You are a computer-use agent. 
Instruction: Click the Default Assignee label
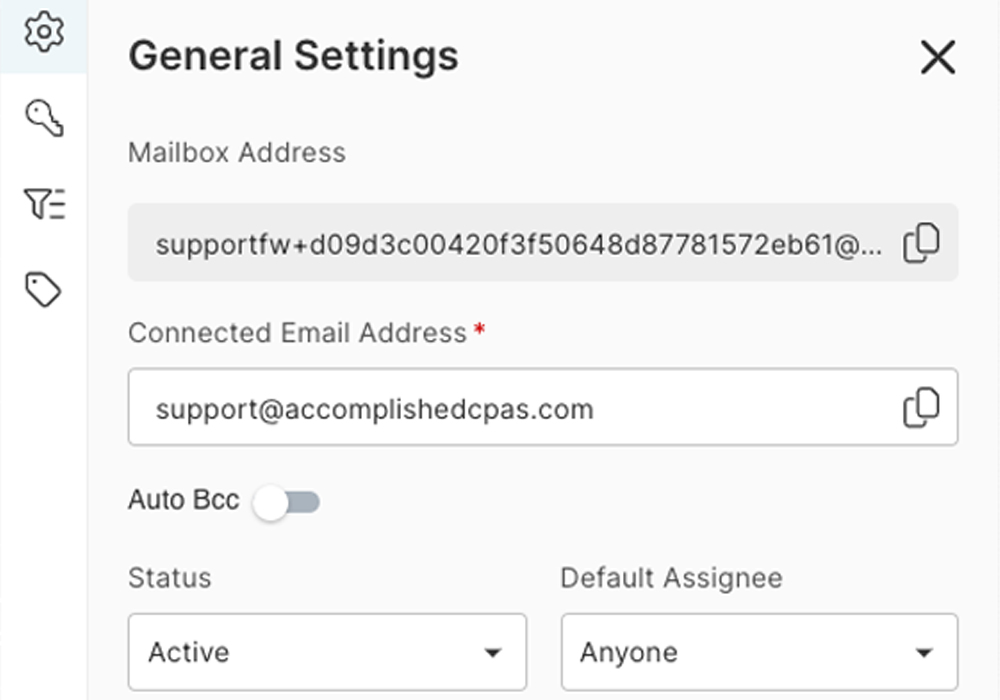[671, 578]
